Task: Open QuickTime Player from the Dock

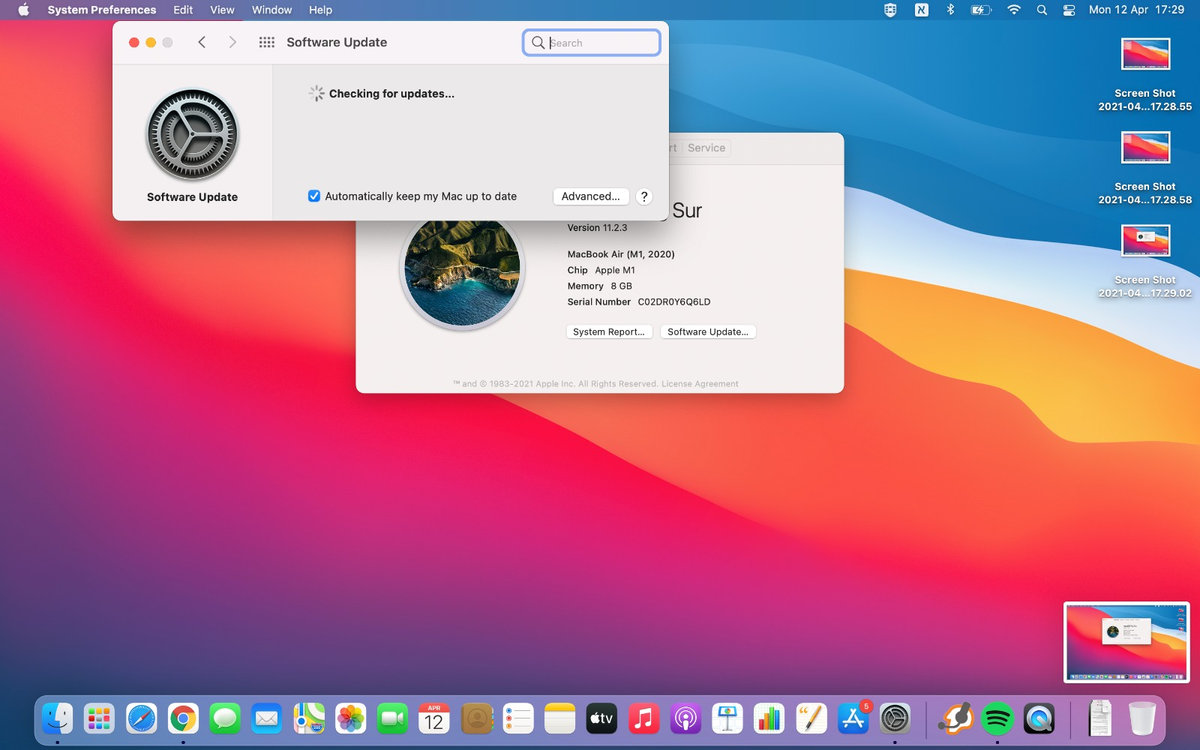Action: 1040,718
